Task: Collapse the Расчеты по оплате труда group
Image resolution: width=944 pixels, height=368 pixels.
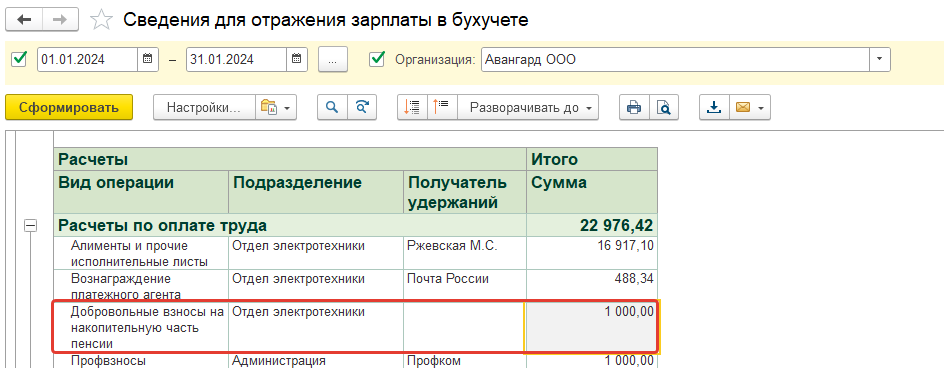Action: point(30,226)
